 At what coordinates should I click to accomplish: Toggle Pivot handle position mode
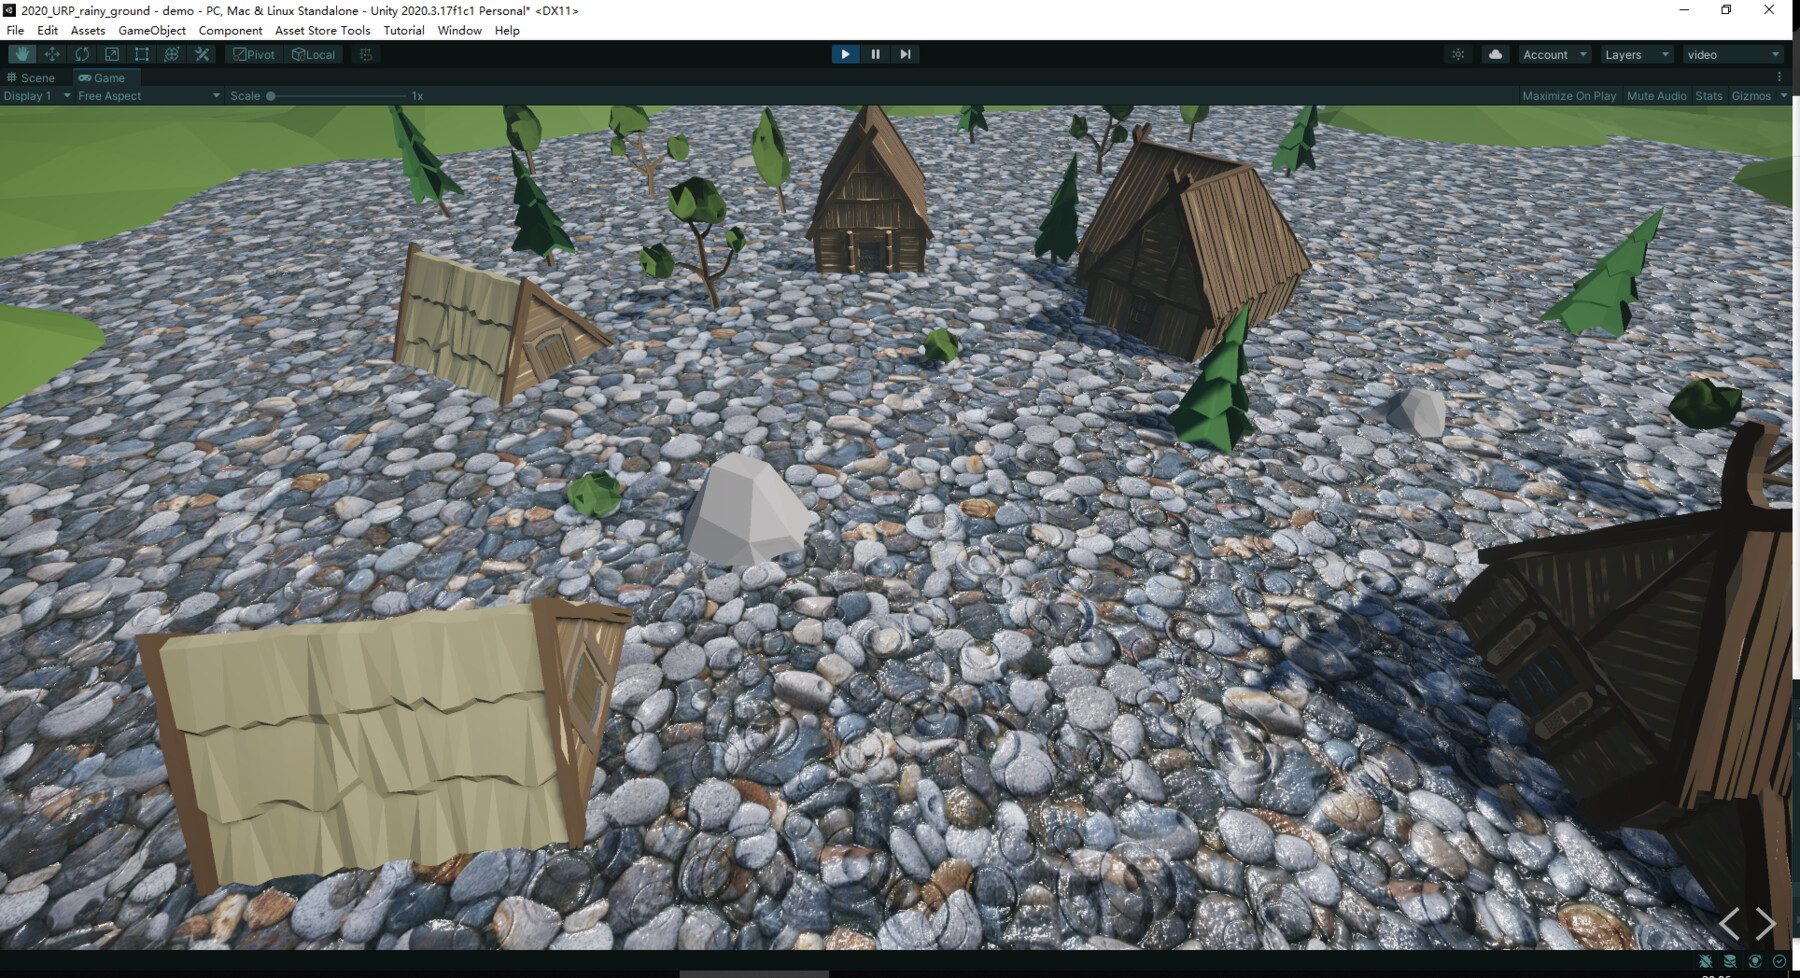coord(253,54)
